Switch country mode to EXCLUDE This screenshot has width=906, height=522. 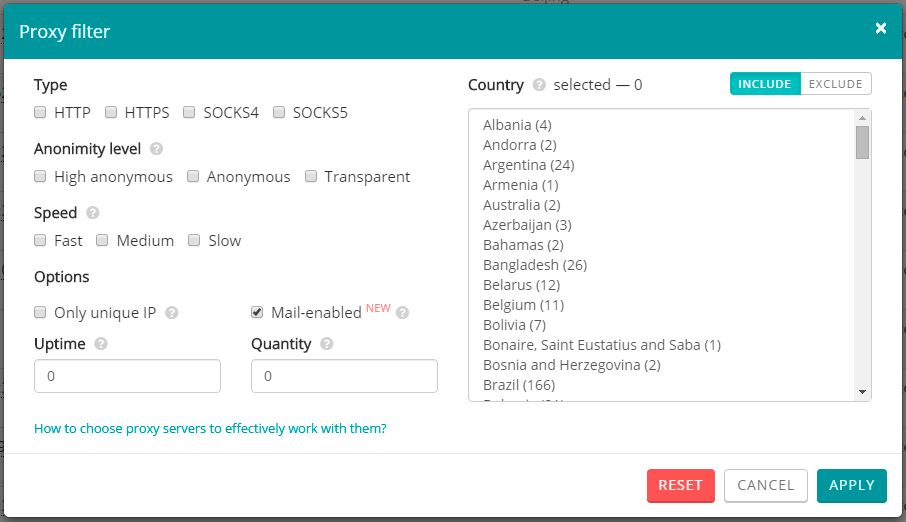pos(836,84)
